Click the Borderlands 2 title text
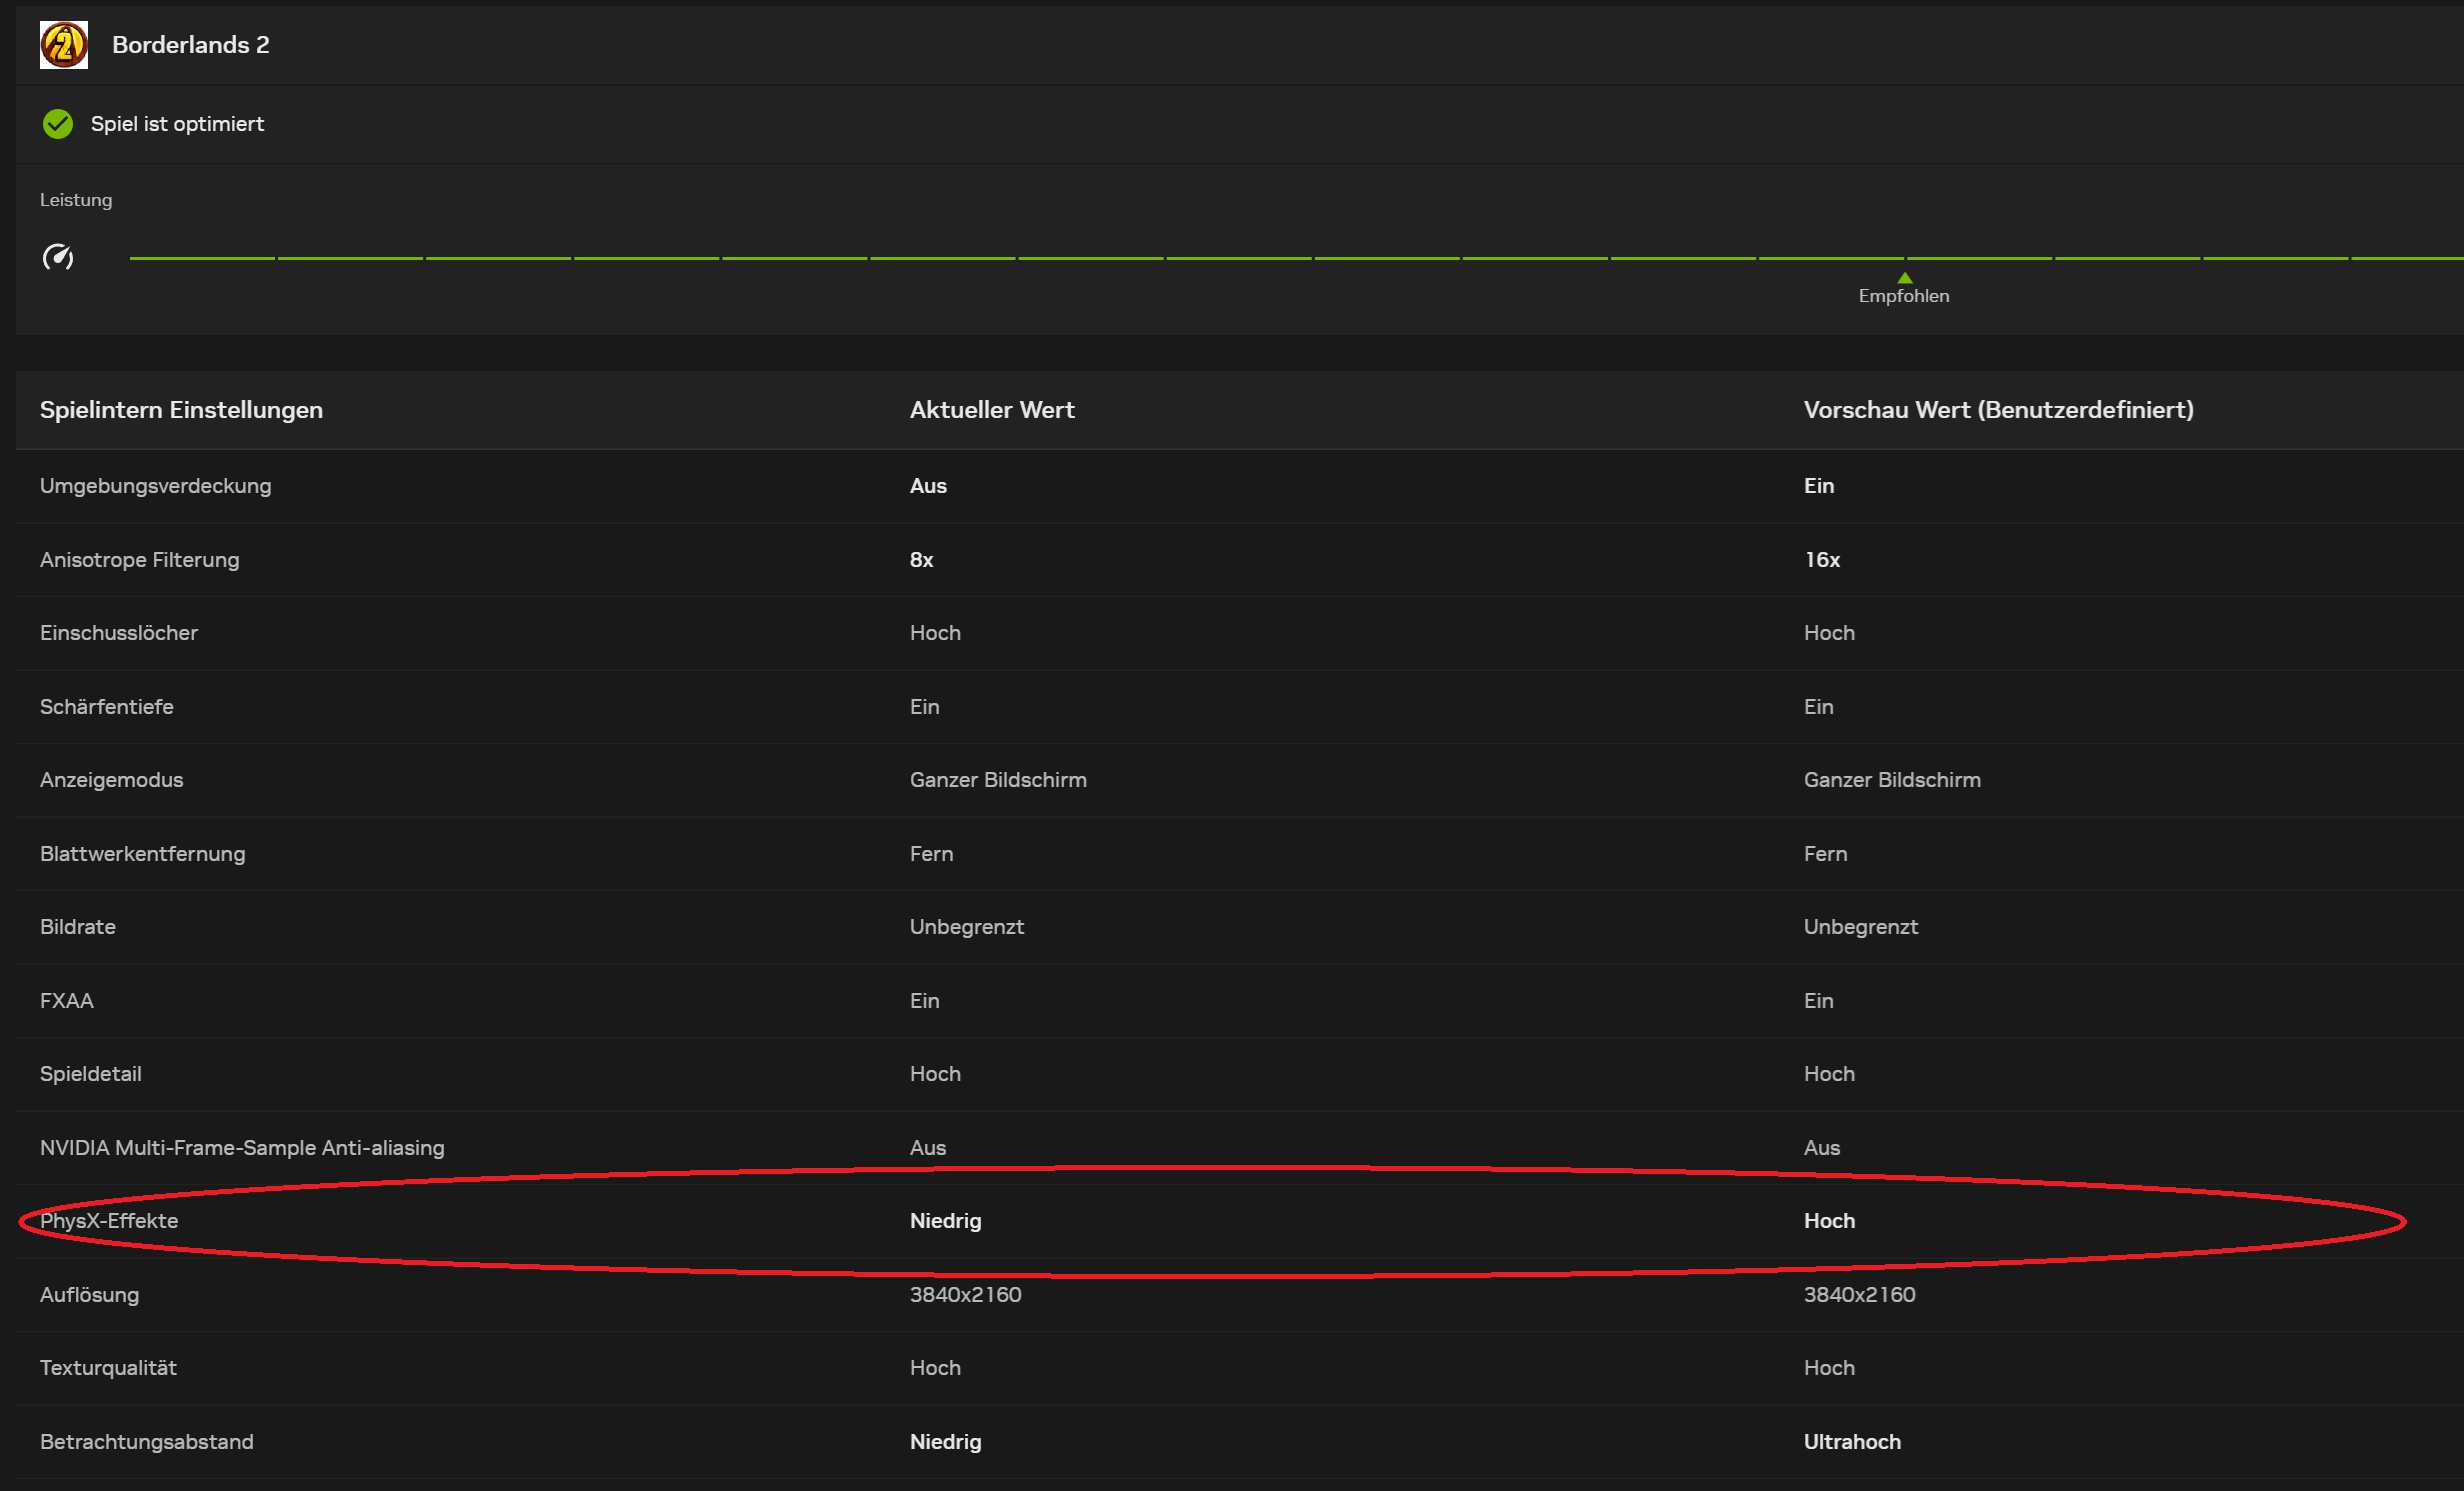Image resolution: width=2464 pixels, height=1491 pixels. 191,45
